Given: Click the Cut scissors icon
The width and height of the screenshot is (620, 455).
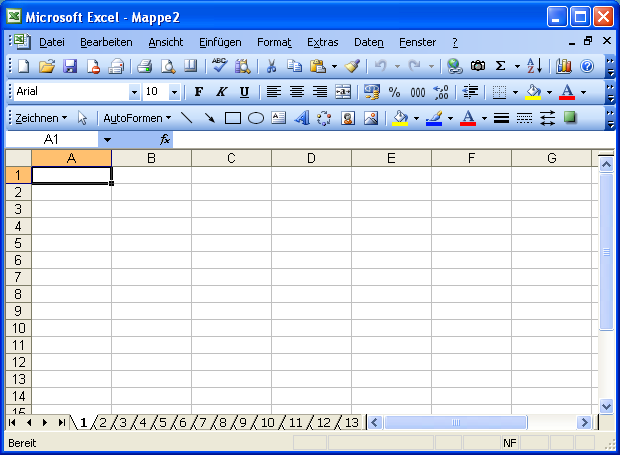Looking at the screenshot, I should 270,66.
